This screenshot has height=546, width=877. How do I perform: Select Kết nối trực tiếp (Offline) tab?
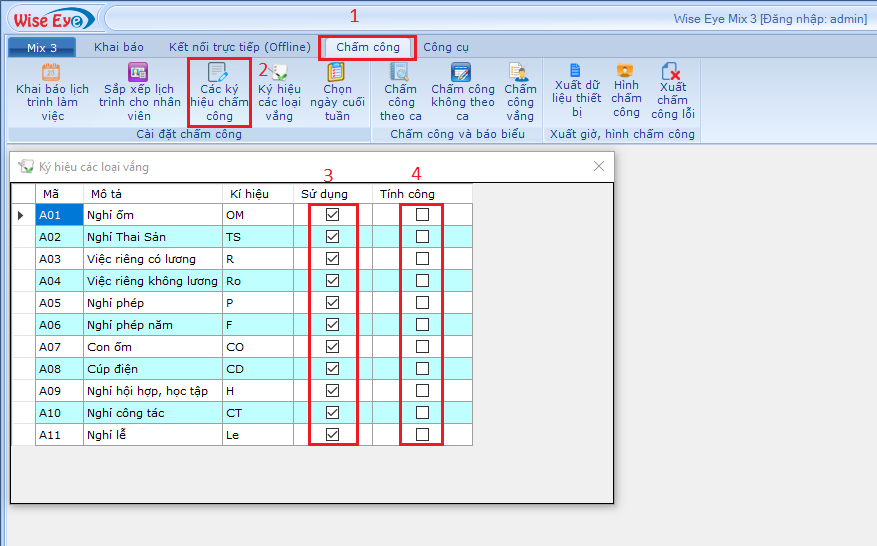[x=239, y=47]
